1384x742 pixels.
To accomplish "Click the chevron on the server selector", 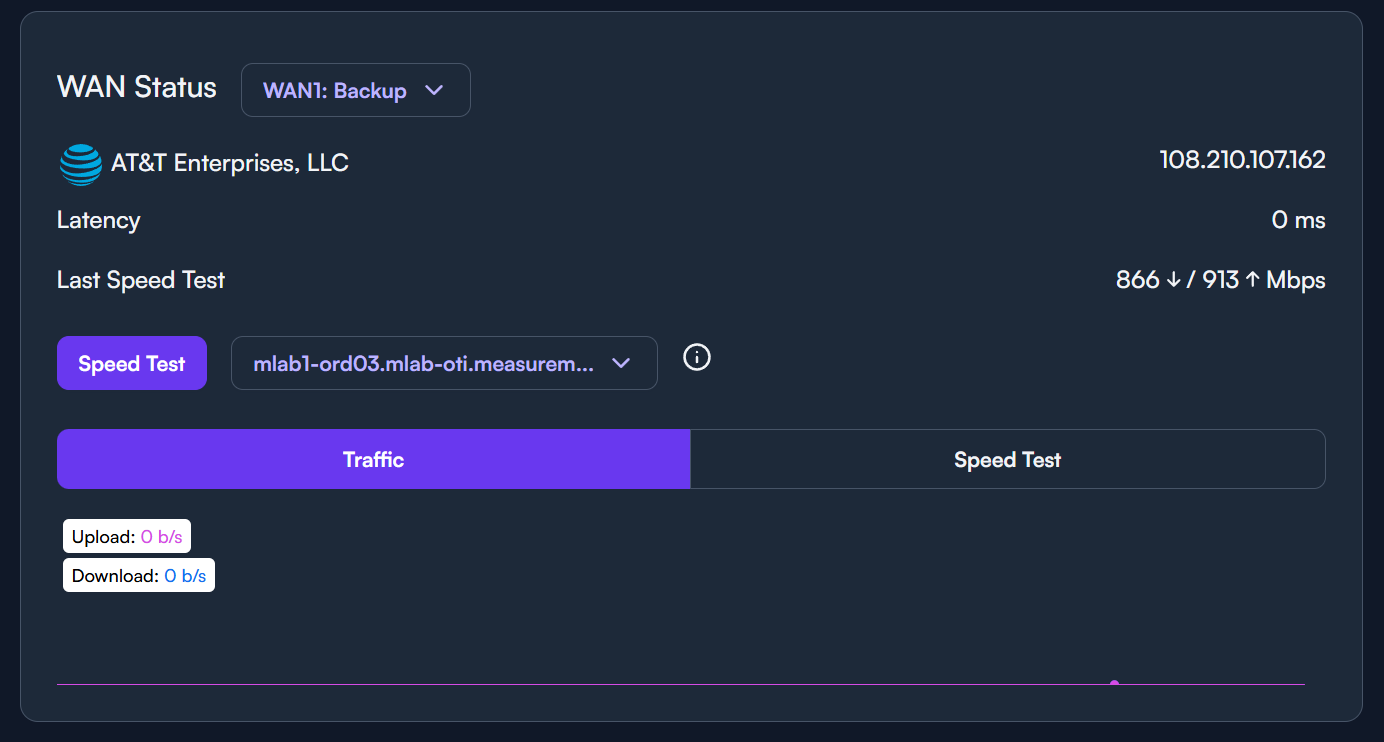I will [x=621, y=363].
